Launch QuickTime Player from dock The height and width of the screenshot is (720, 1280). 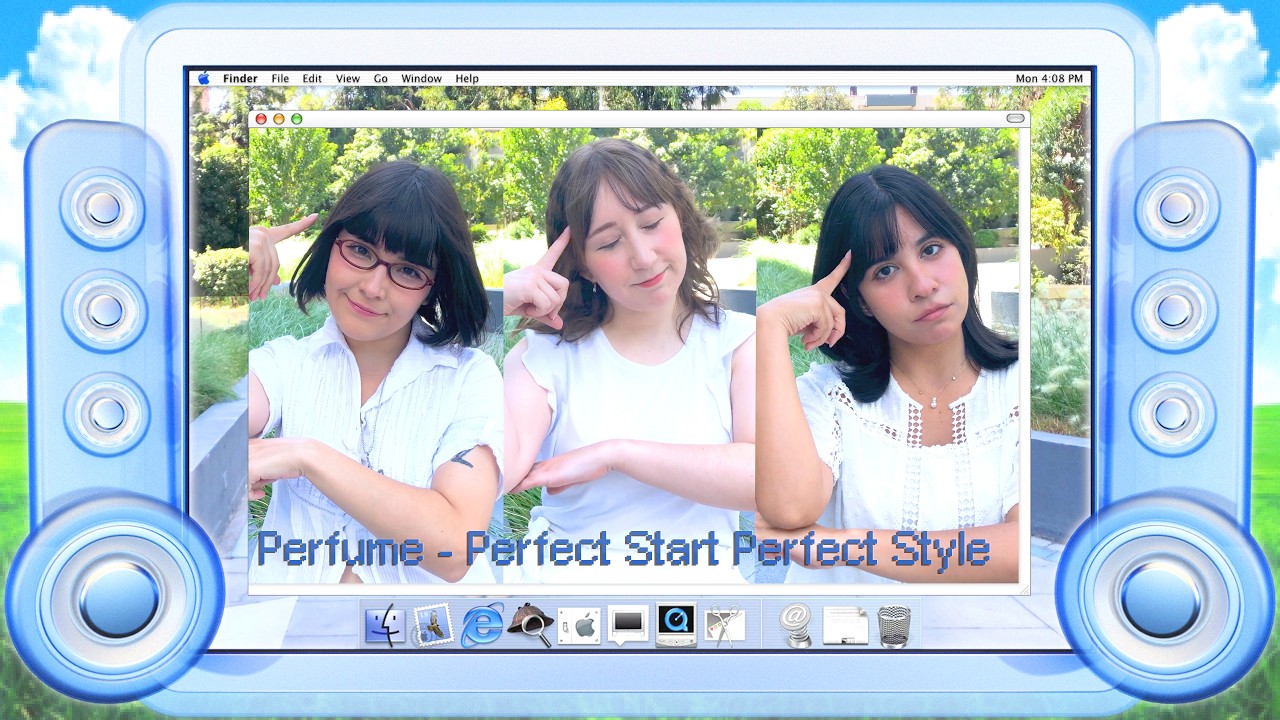676,626
